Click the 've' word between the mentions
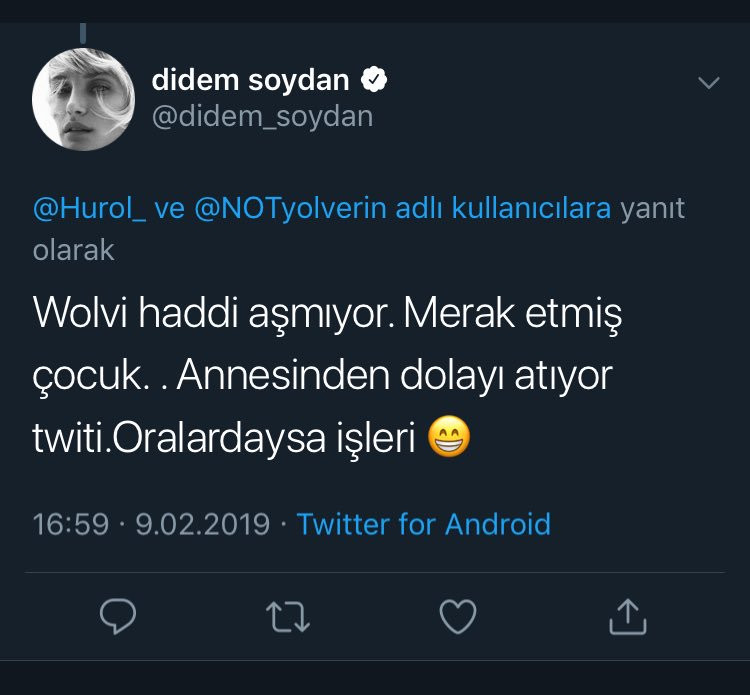 point(170,210)
